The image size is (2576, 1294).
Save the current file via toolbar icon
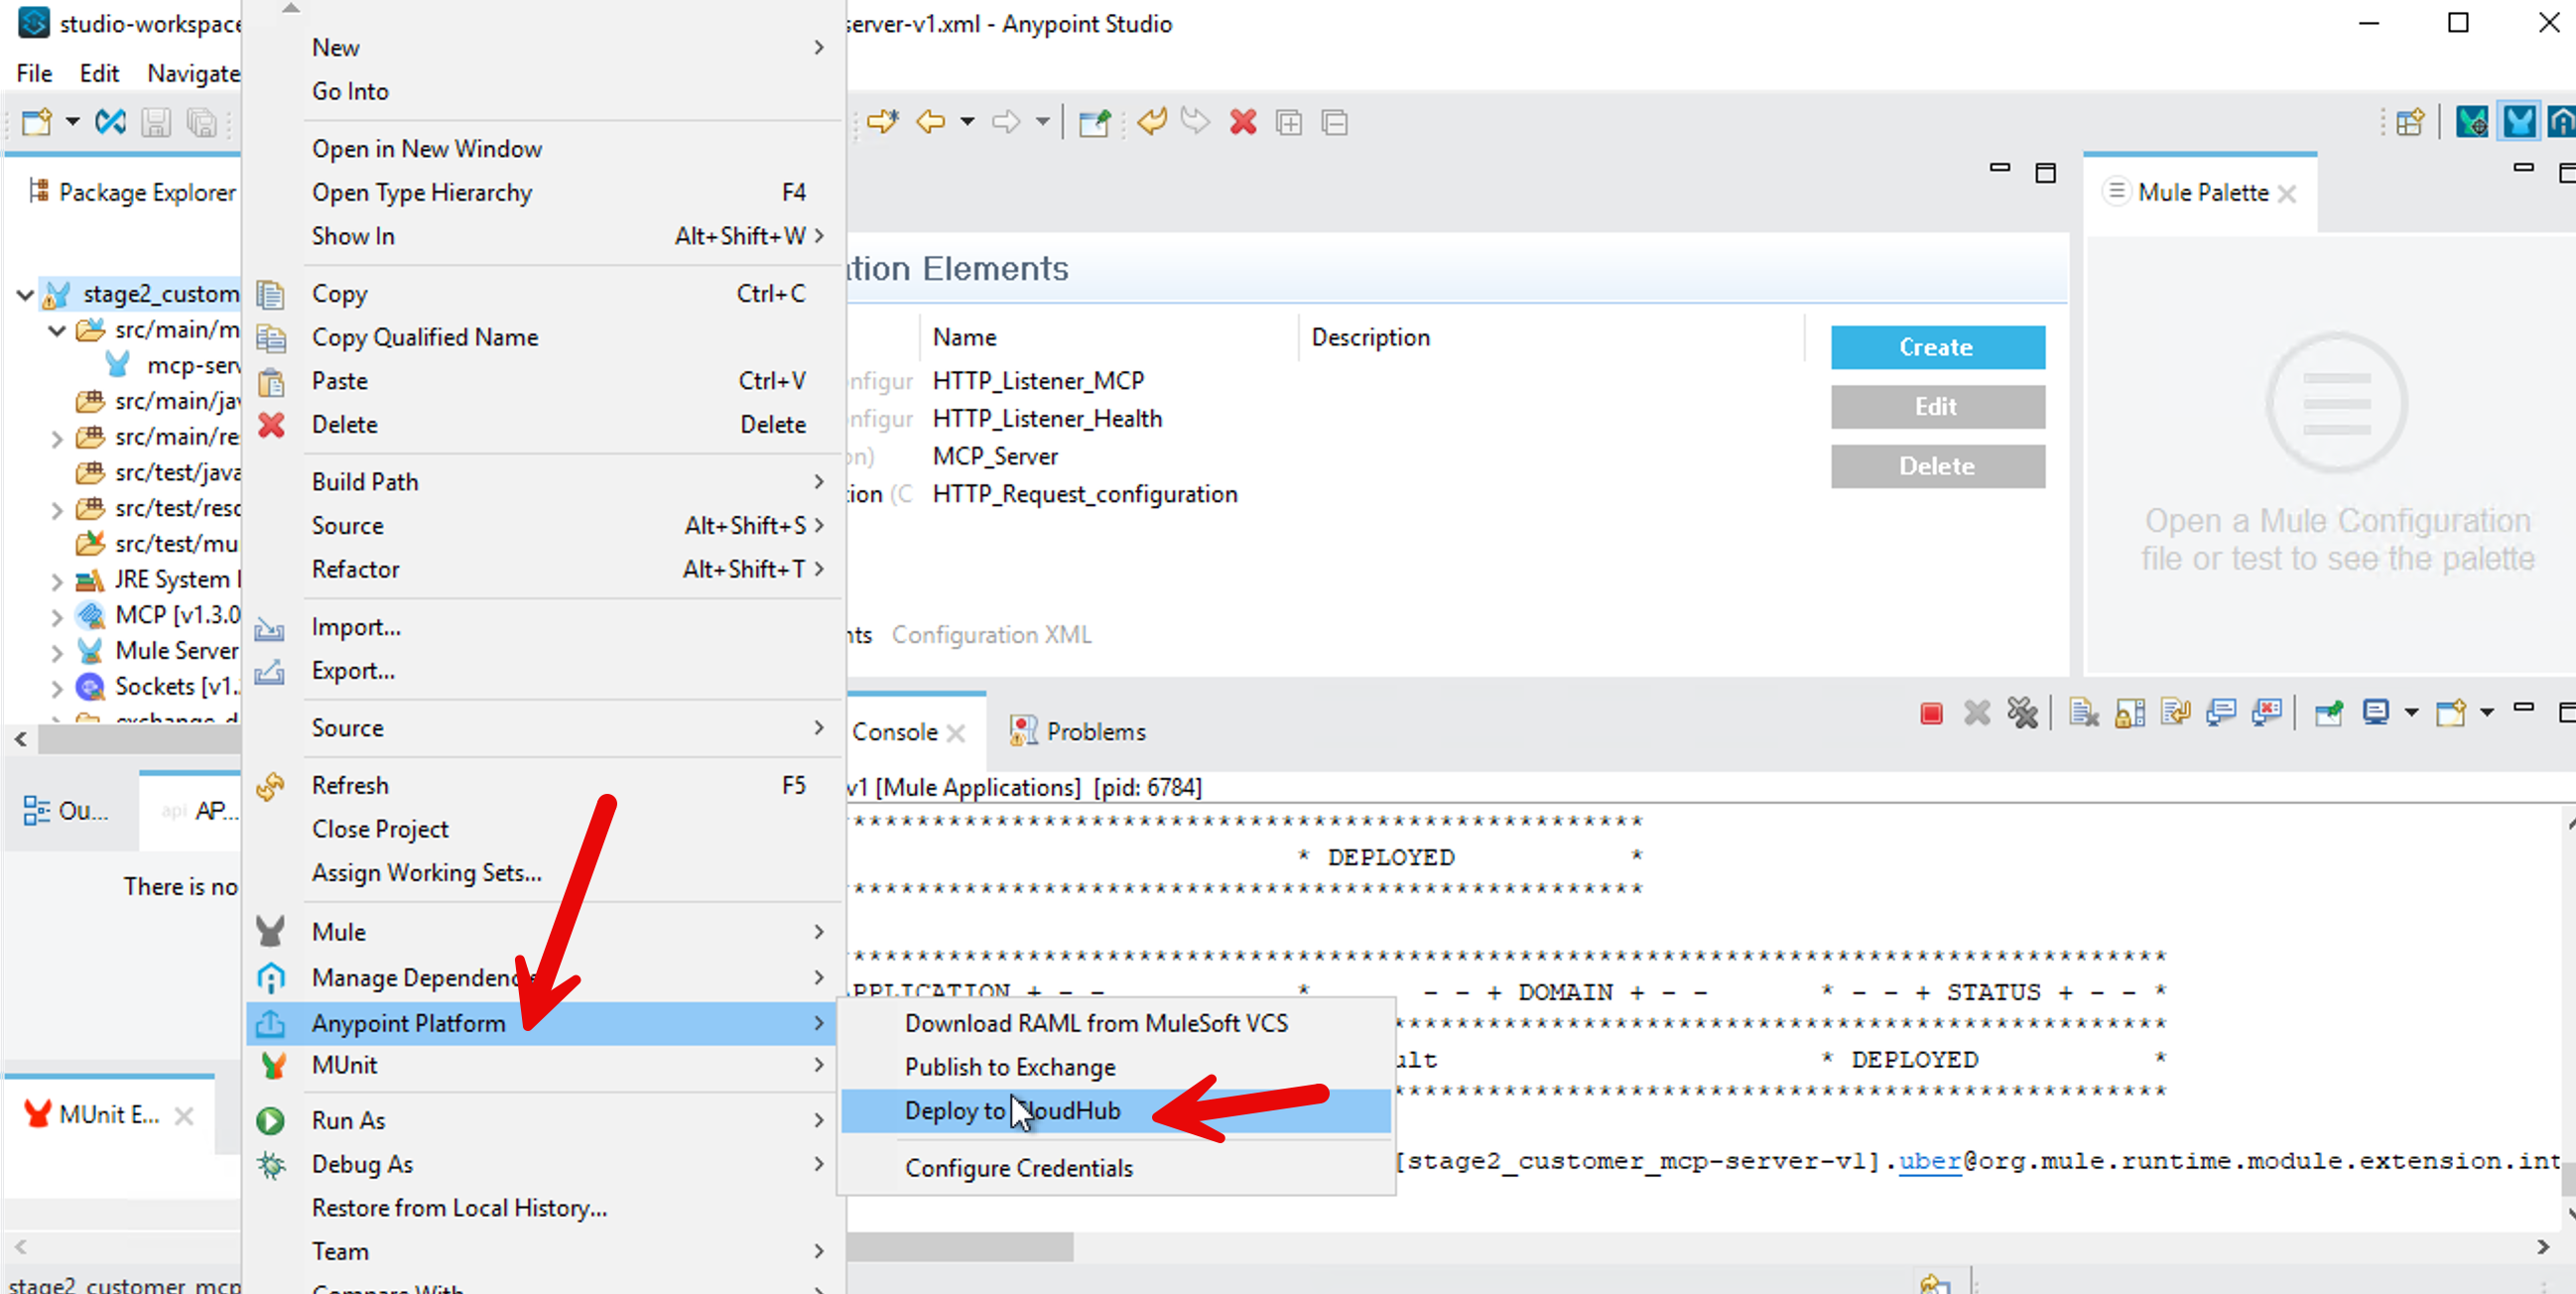tap(156, 122)
